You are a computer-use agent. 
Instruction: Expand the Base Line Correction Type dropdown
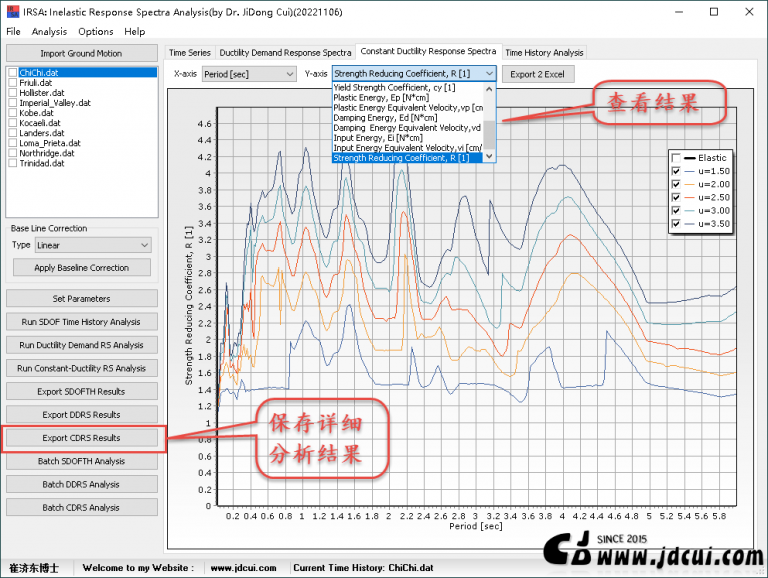93,245
